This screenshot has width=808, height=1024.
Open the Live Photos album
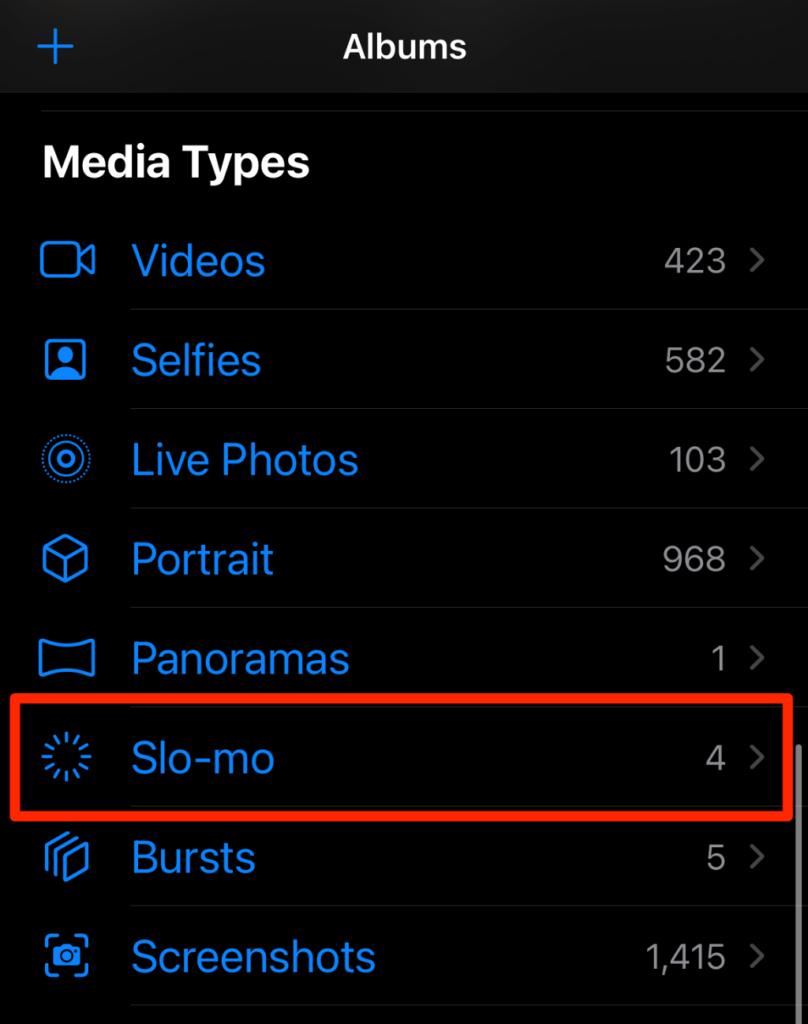coord(245,459)
